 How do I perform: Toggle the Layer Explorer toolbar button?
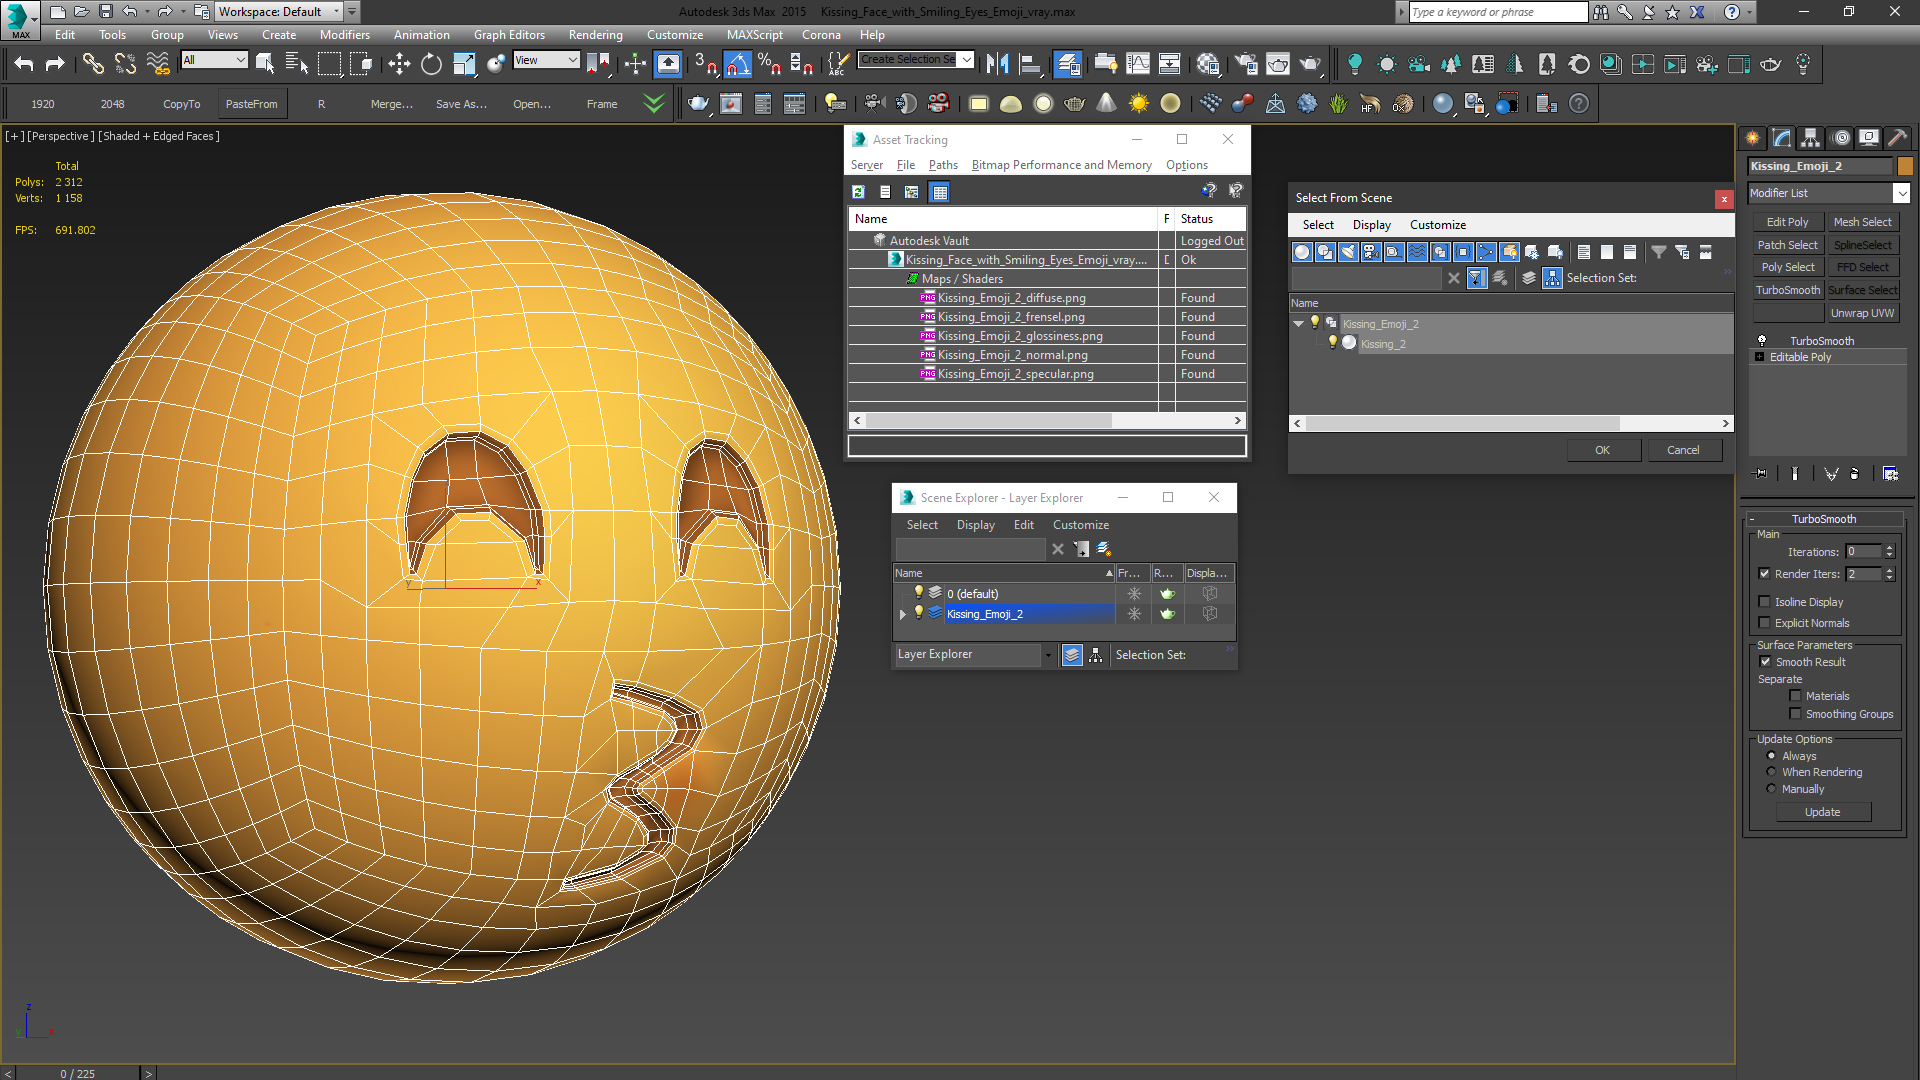click(x=1068, y=64)
